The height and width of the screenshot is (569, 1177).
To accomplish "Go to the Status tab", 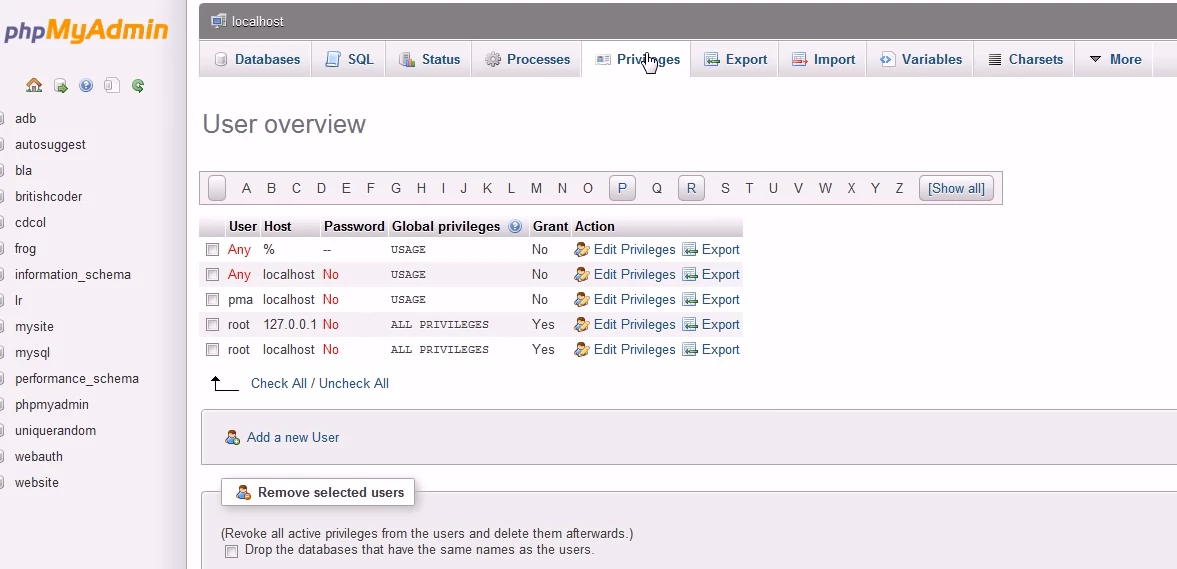I will pyautogui.click(x=429, y=59).
